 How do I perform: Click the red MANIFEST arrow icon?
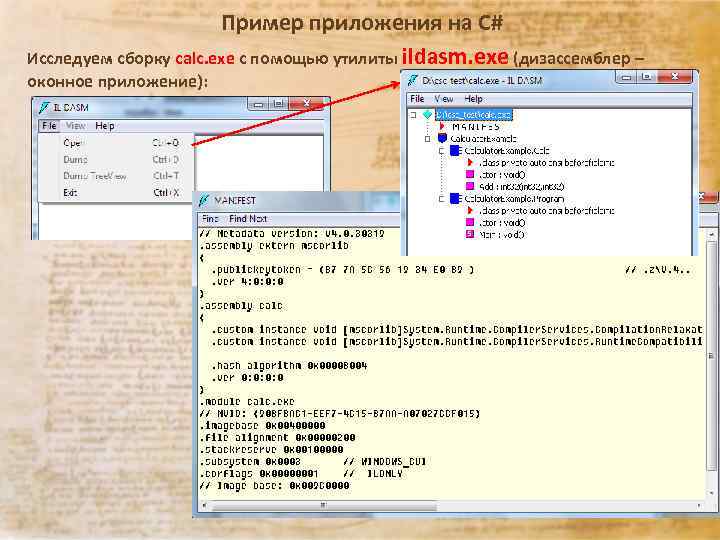pos(442,126)
